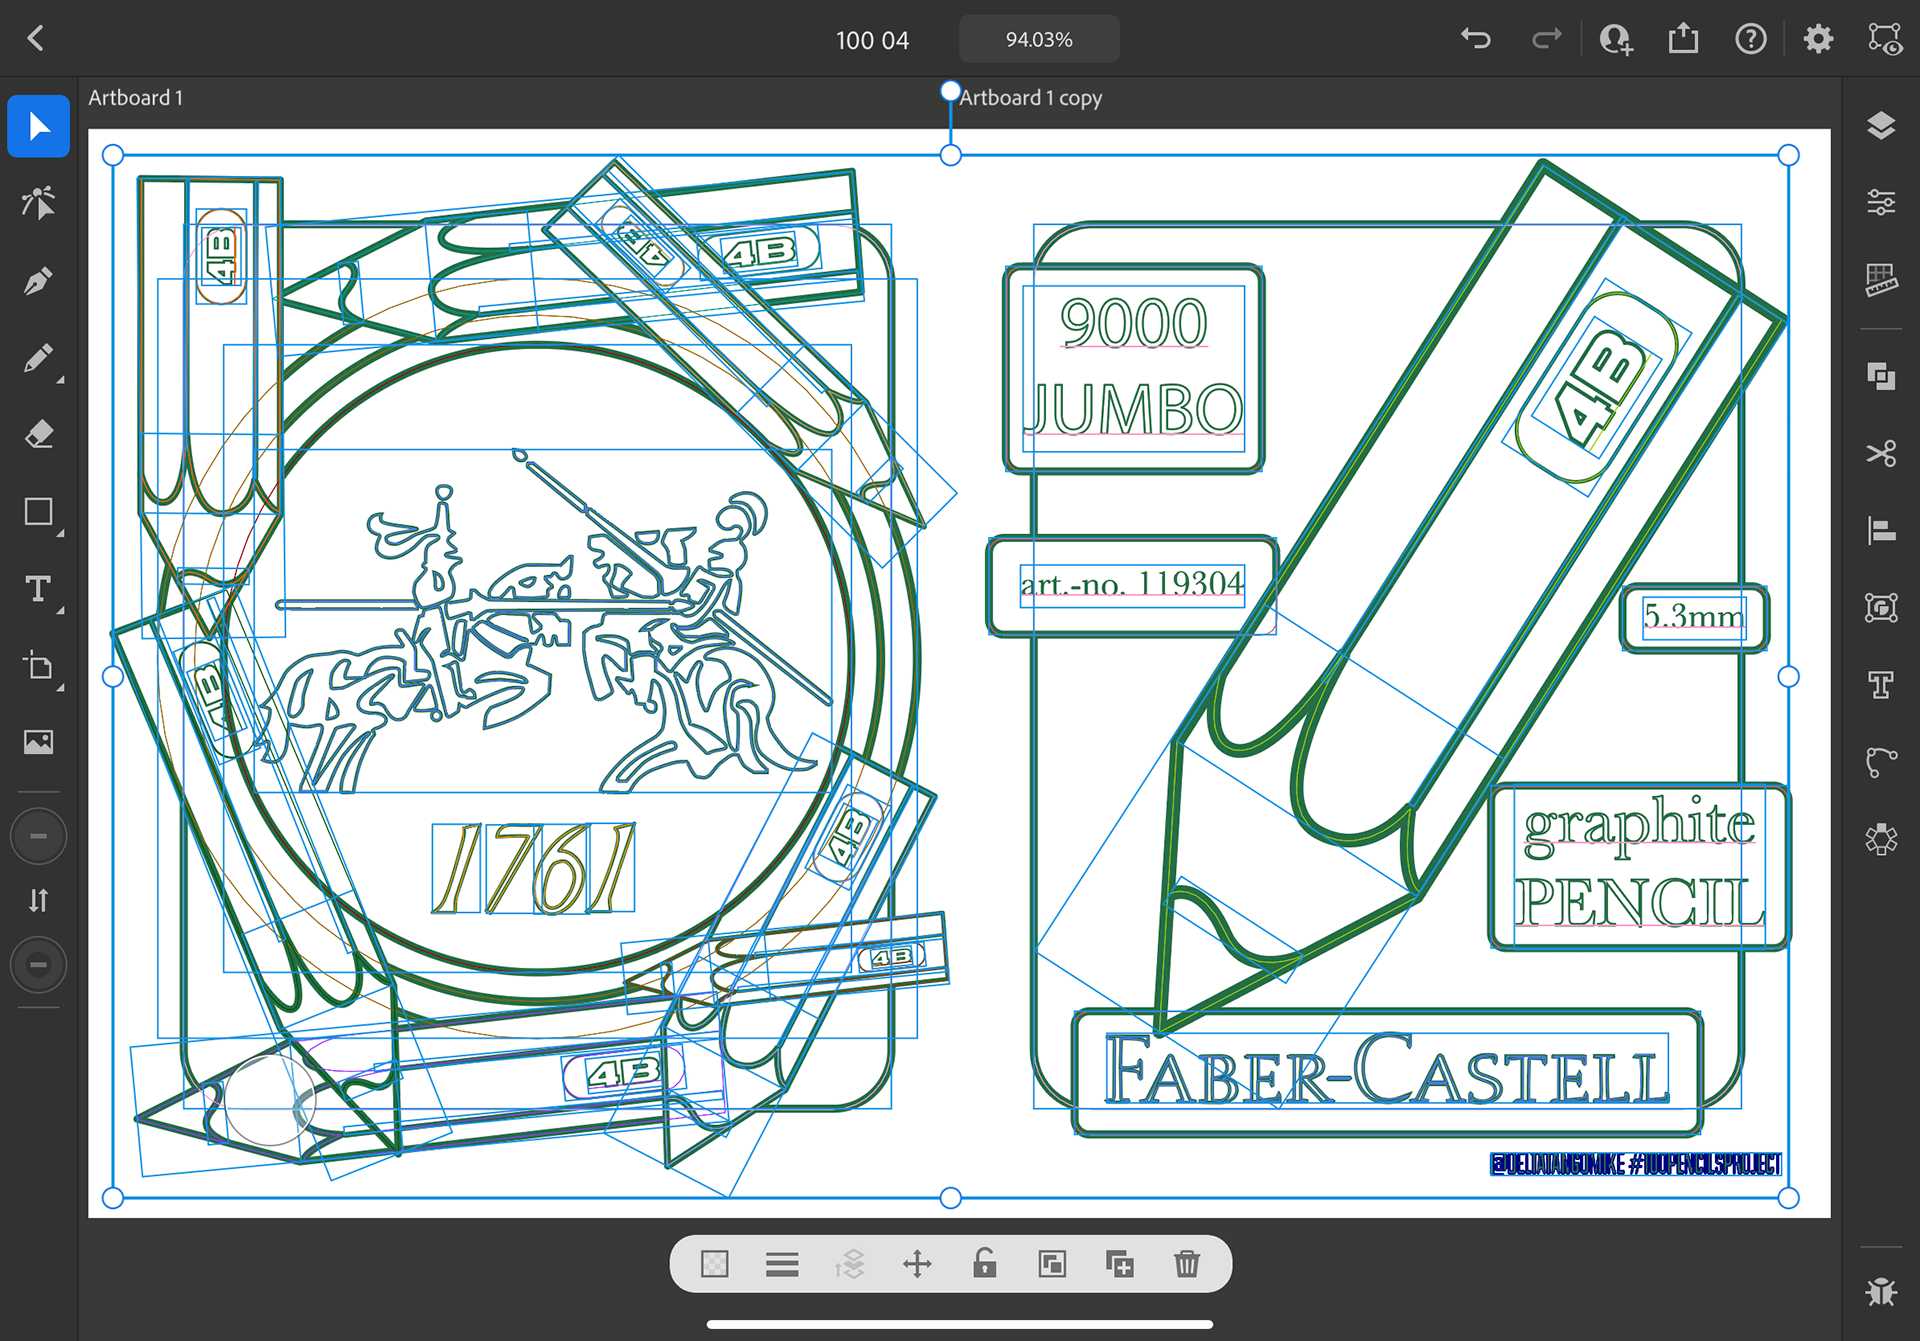1920x1341 pixels.
Task: Open the Properties sliders panel
Action: point(1881,203)
